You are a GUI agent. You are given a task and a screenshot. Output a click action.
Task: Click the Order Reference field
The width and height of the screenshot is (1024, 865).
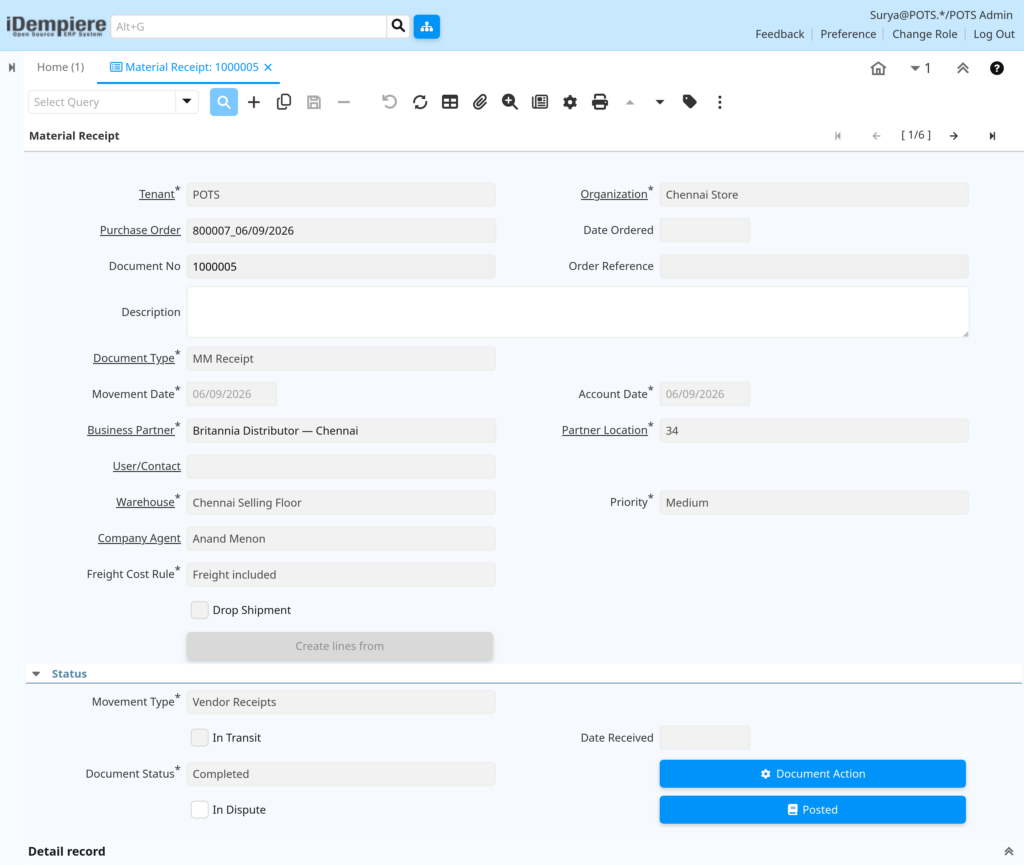[814, 266]
